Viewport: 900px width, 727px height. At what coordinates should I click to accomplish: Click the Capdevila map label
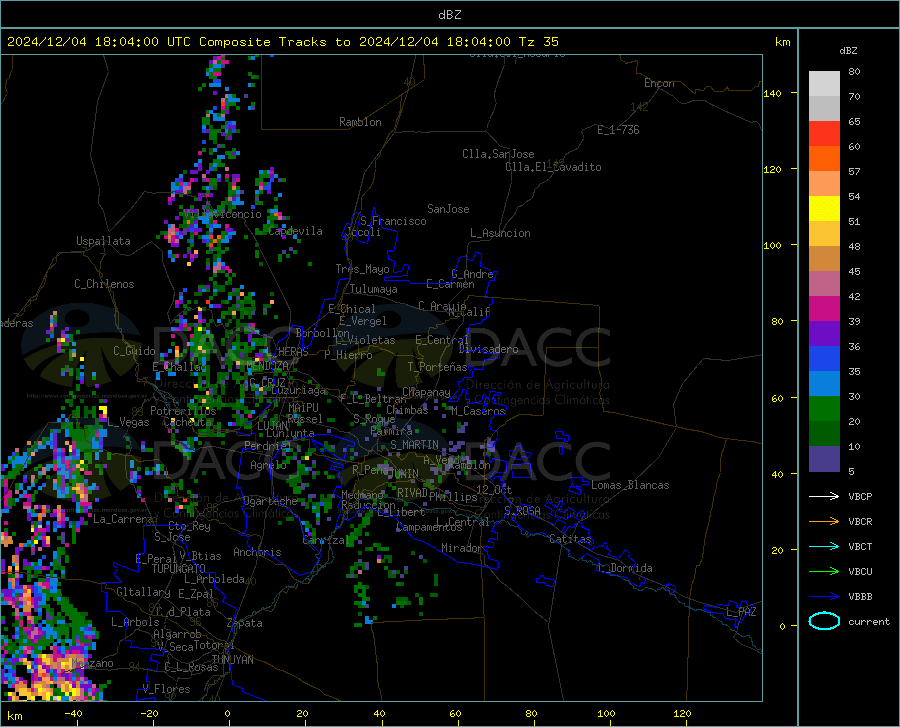(x=296, y=231)
